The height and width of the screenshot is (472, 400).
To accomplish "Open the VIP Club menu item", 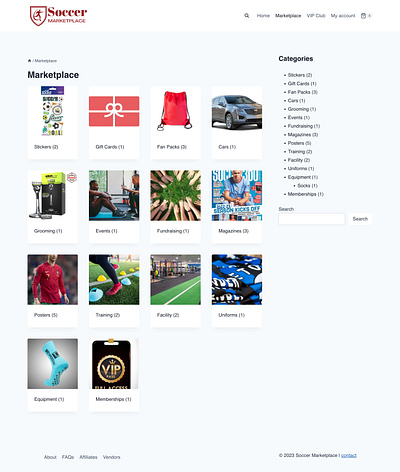I will tap(316, 16).
